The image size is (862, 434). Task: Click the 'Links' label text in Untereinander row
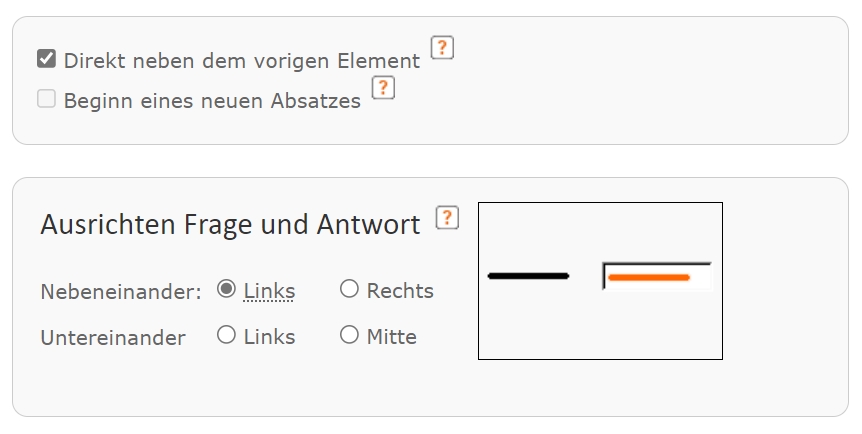(x=269, y=337)
